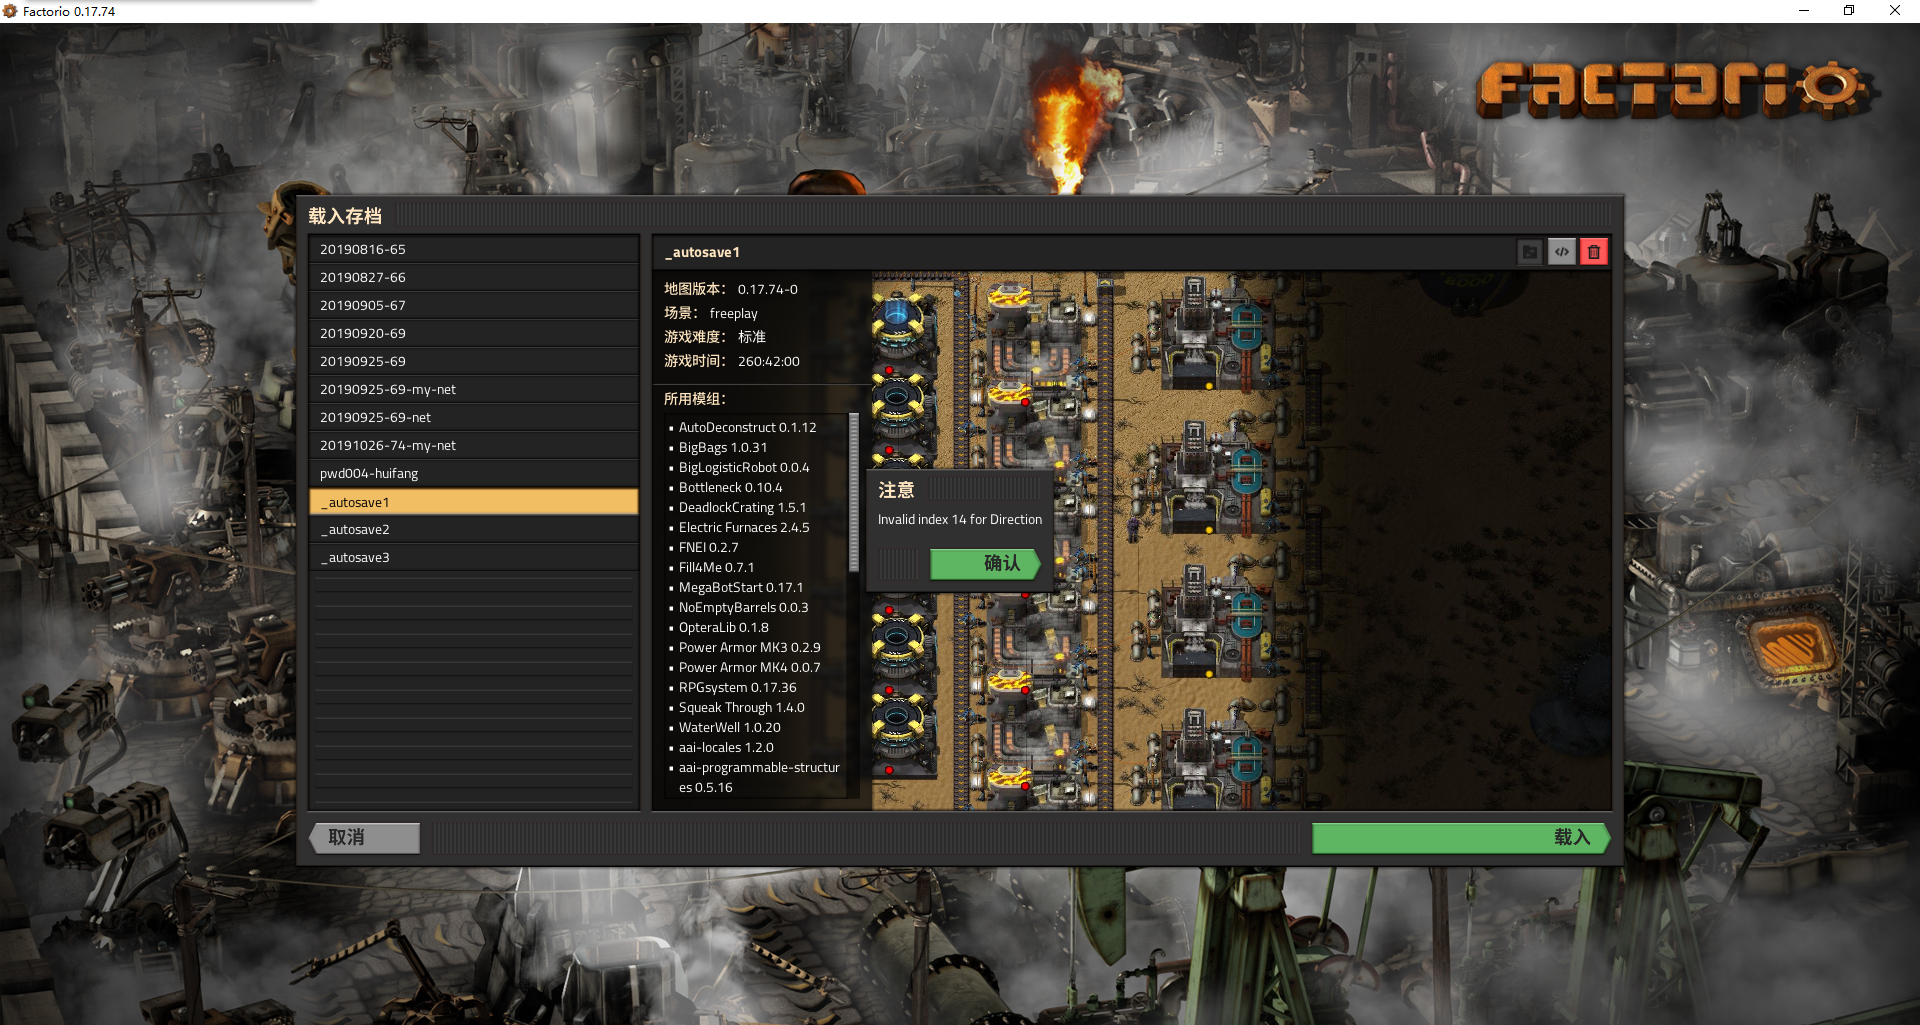Click the red delete save trash icon
1920x1025 pixels.
1594,252
